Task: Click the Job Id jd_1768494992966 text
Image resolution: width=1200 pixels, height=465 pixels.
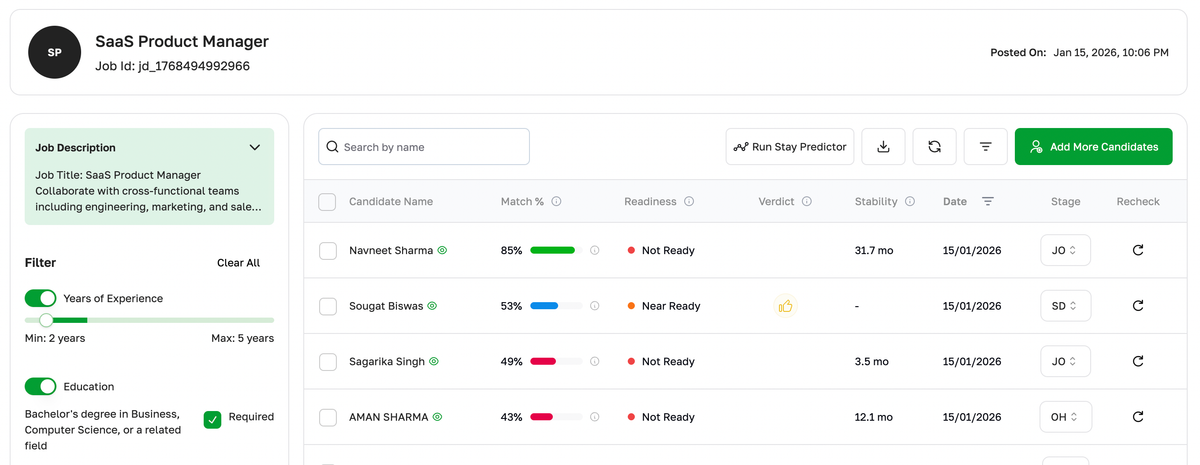Action: [172, 66]
